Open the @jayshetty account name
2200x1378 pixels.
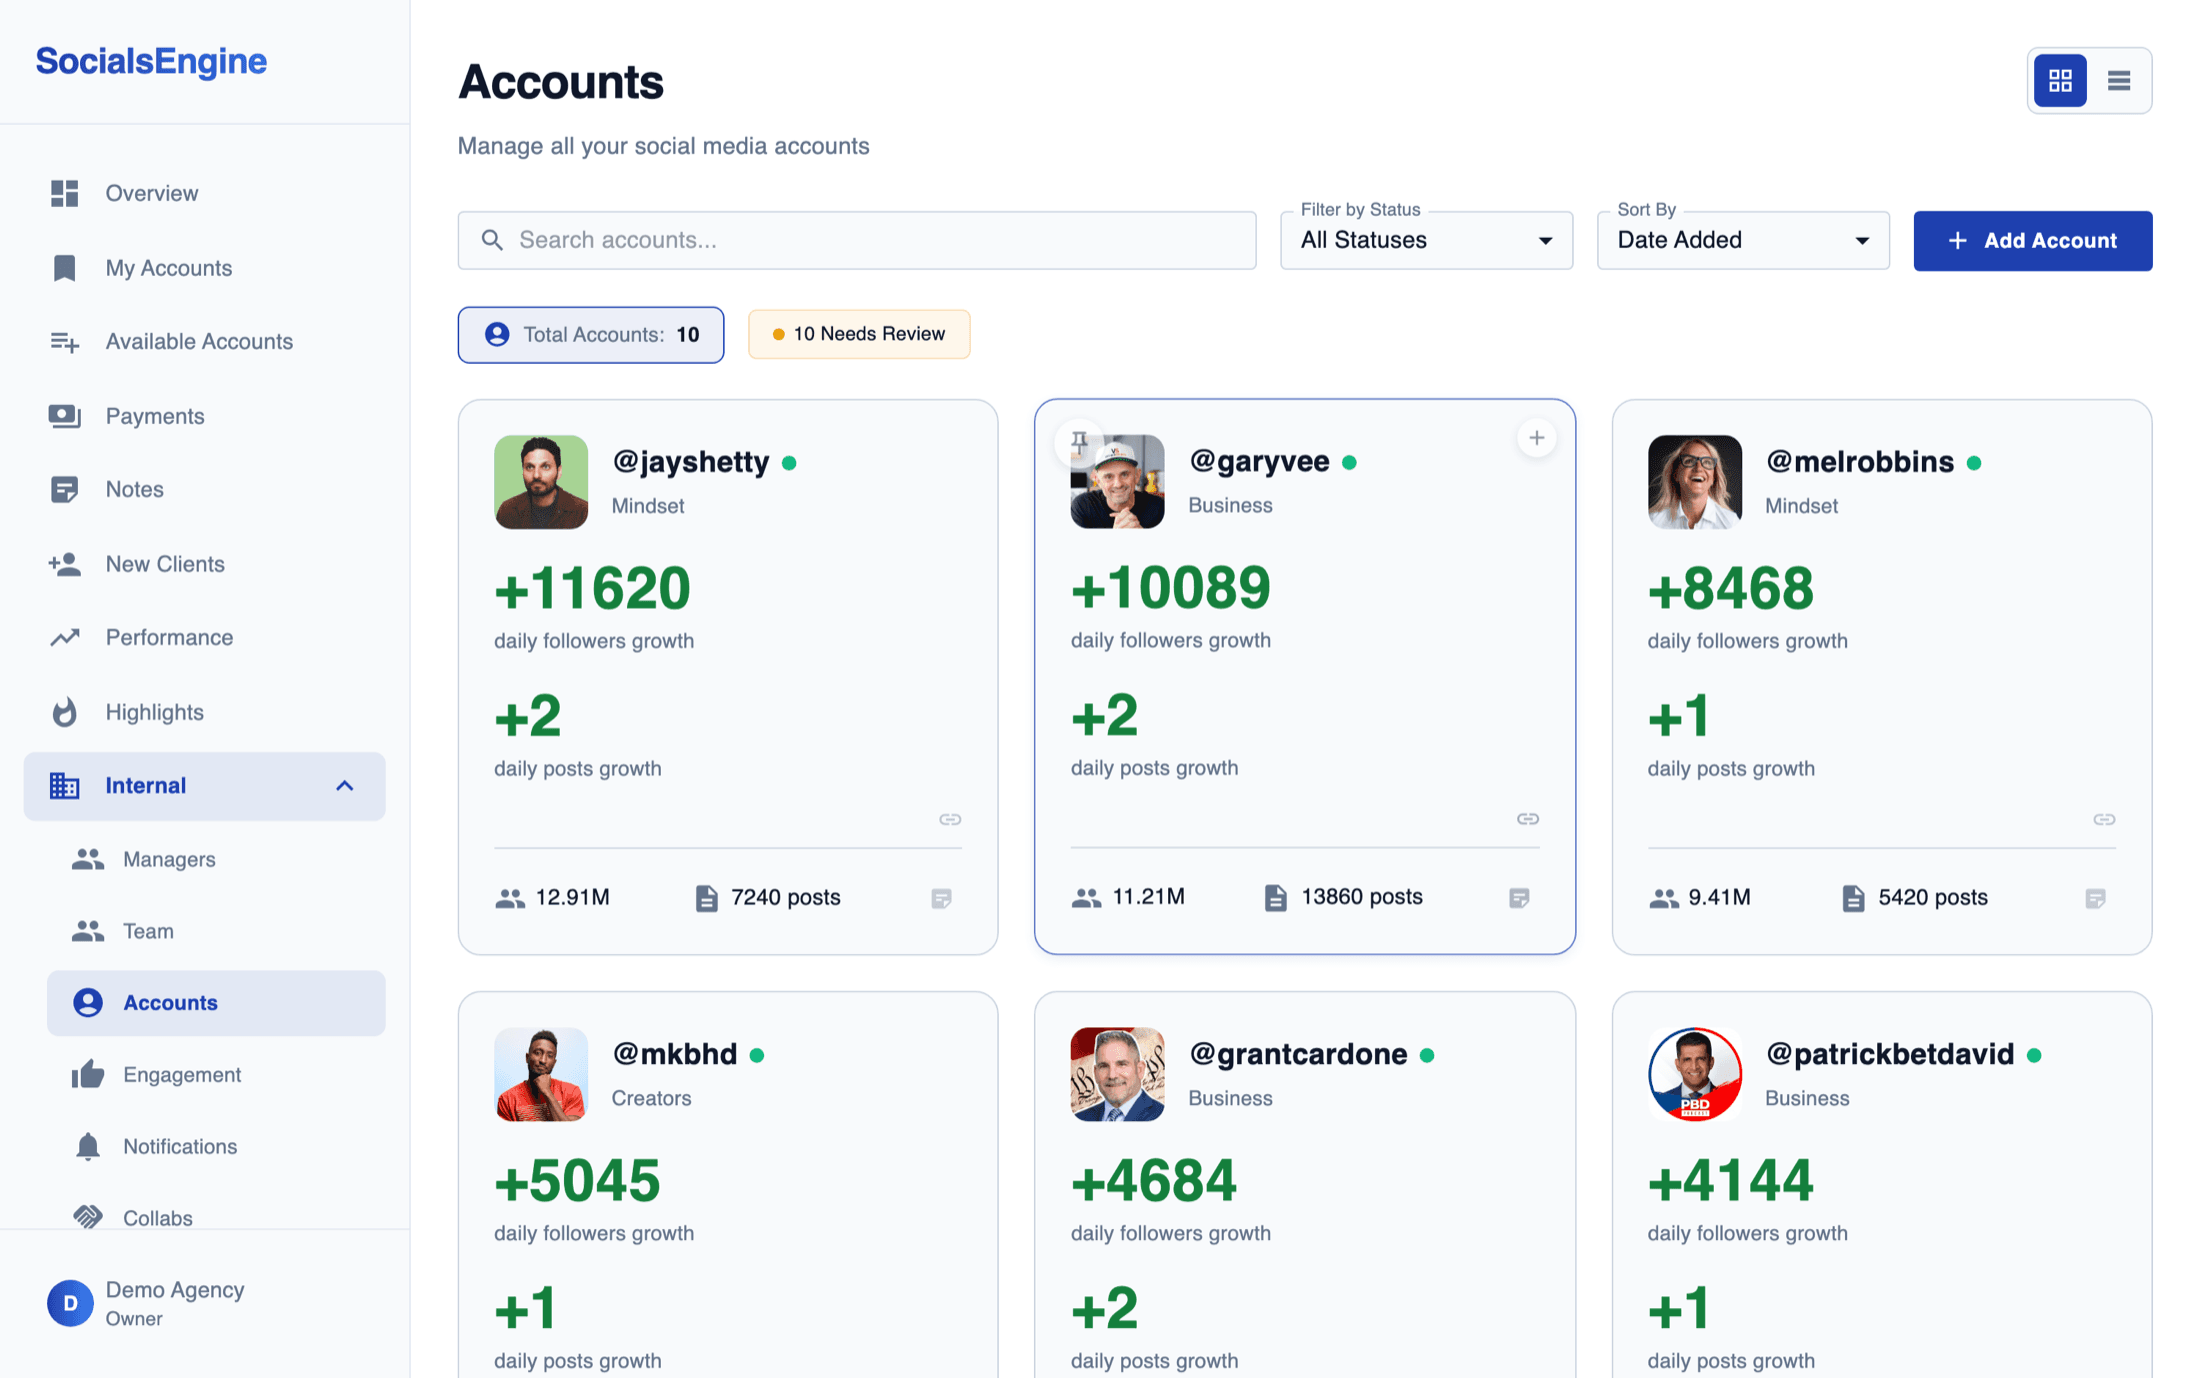click(691, 462)
